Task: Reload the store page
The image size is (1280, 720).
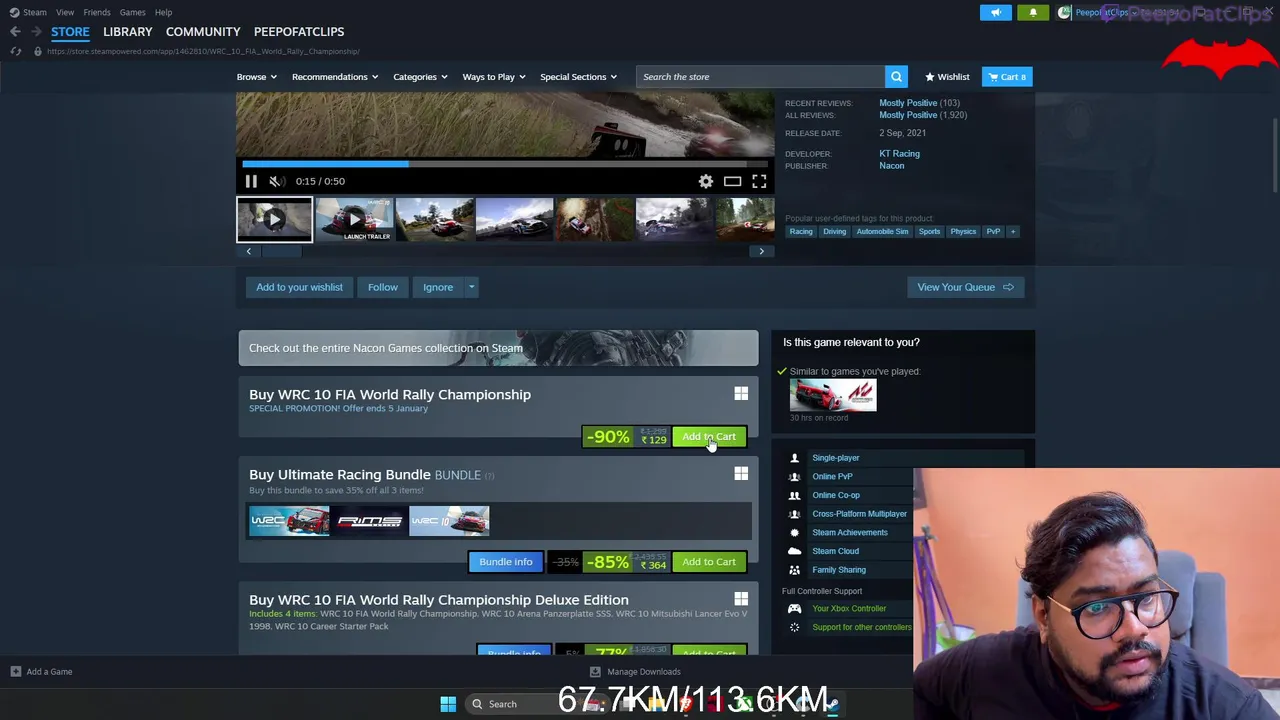Action: (x=15, y=51)
